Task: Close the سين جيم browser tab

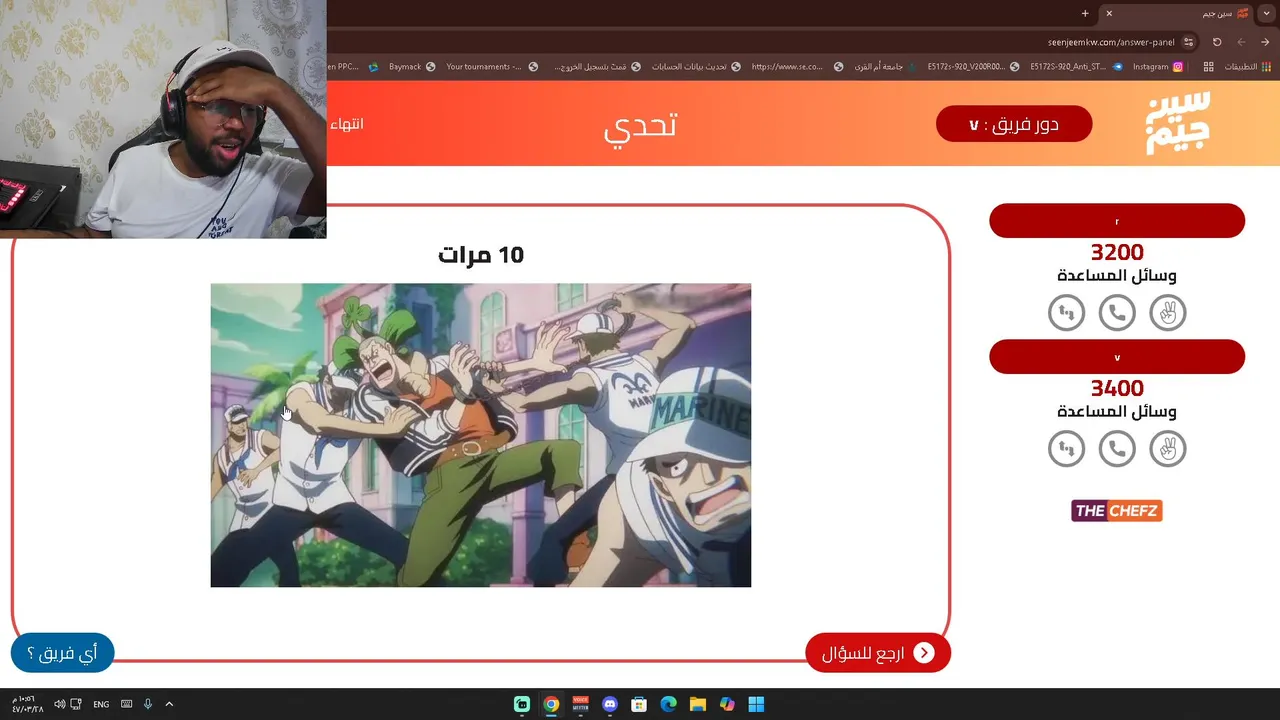Action: click(1109, 13)
